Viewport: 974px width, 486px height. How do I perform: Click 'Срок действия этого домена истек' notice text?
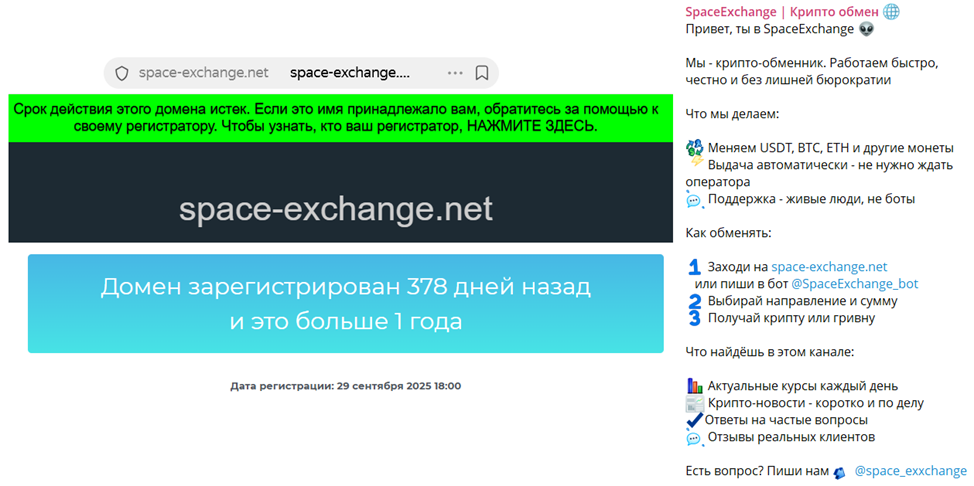coord(132,110)
